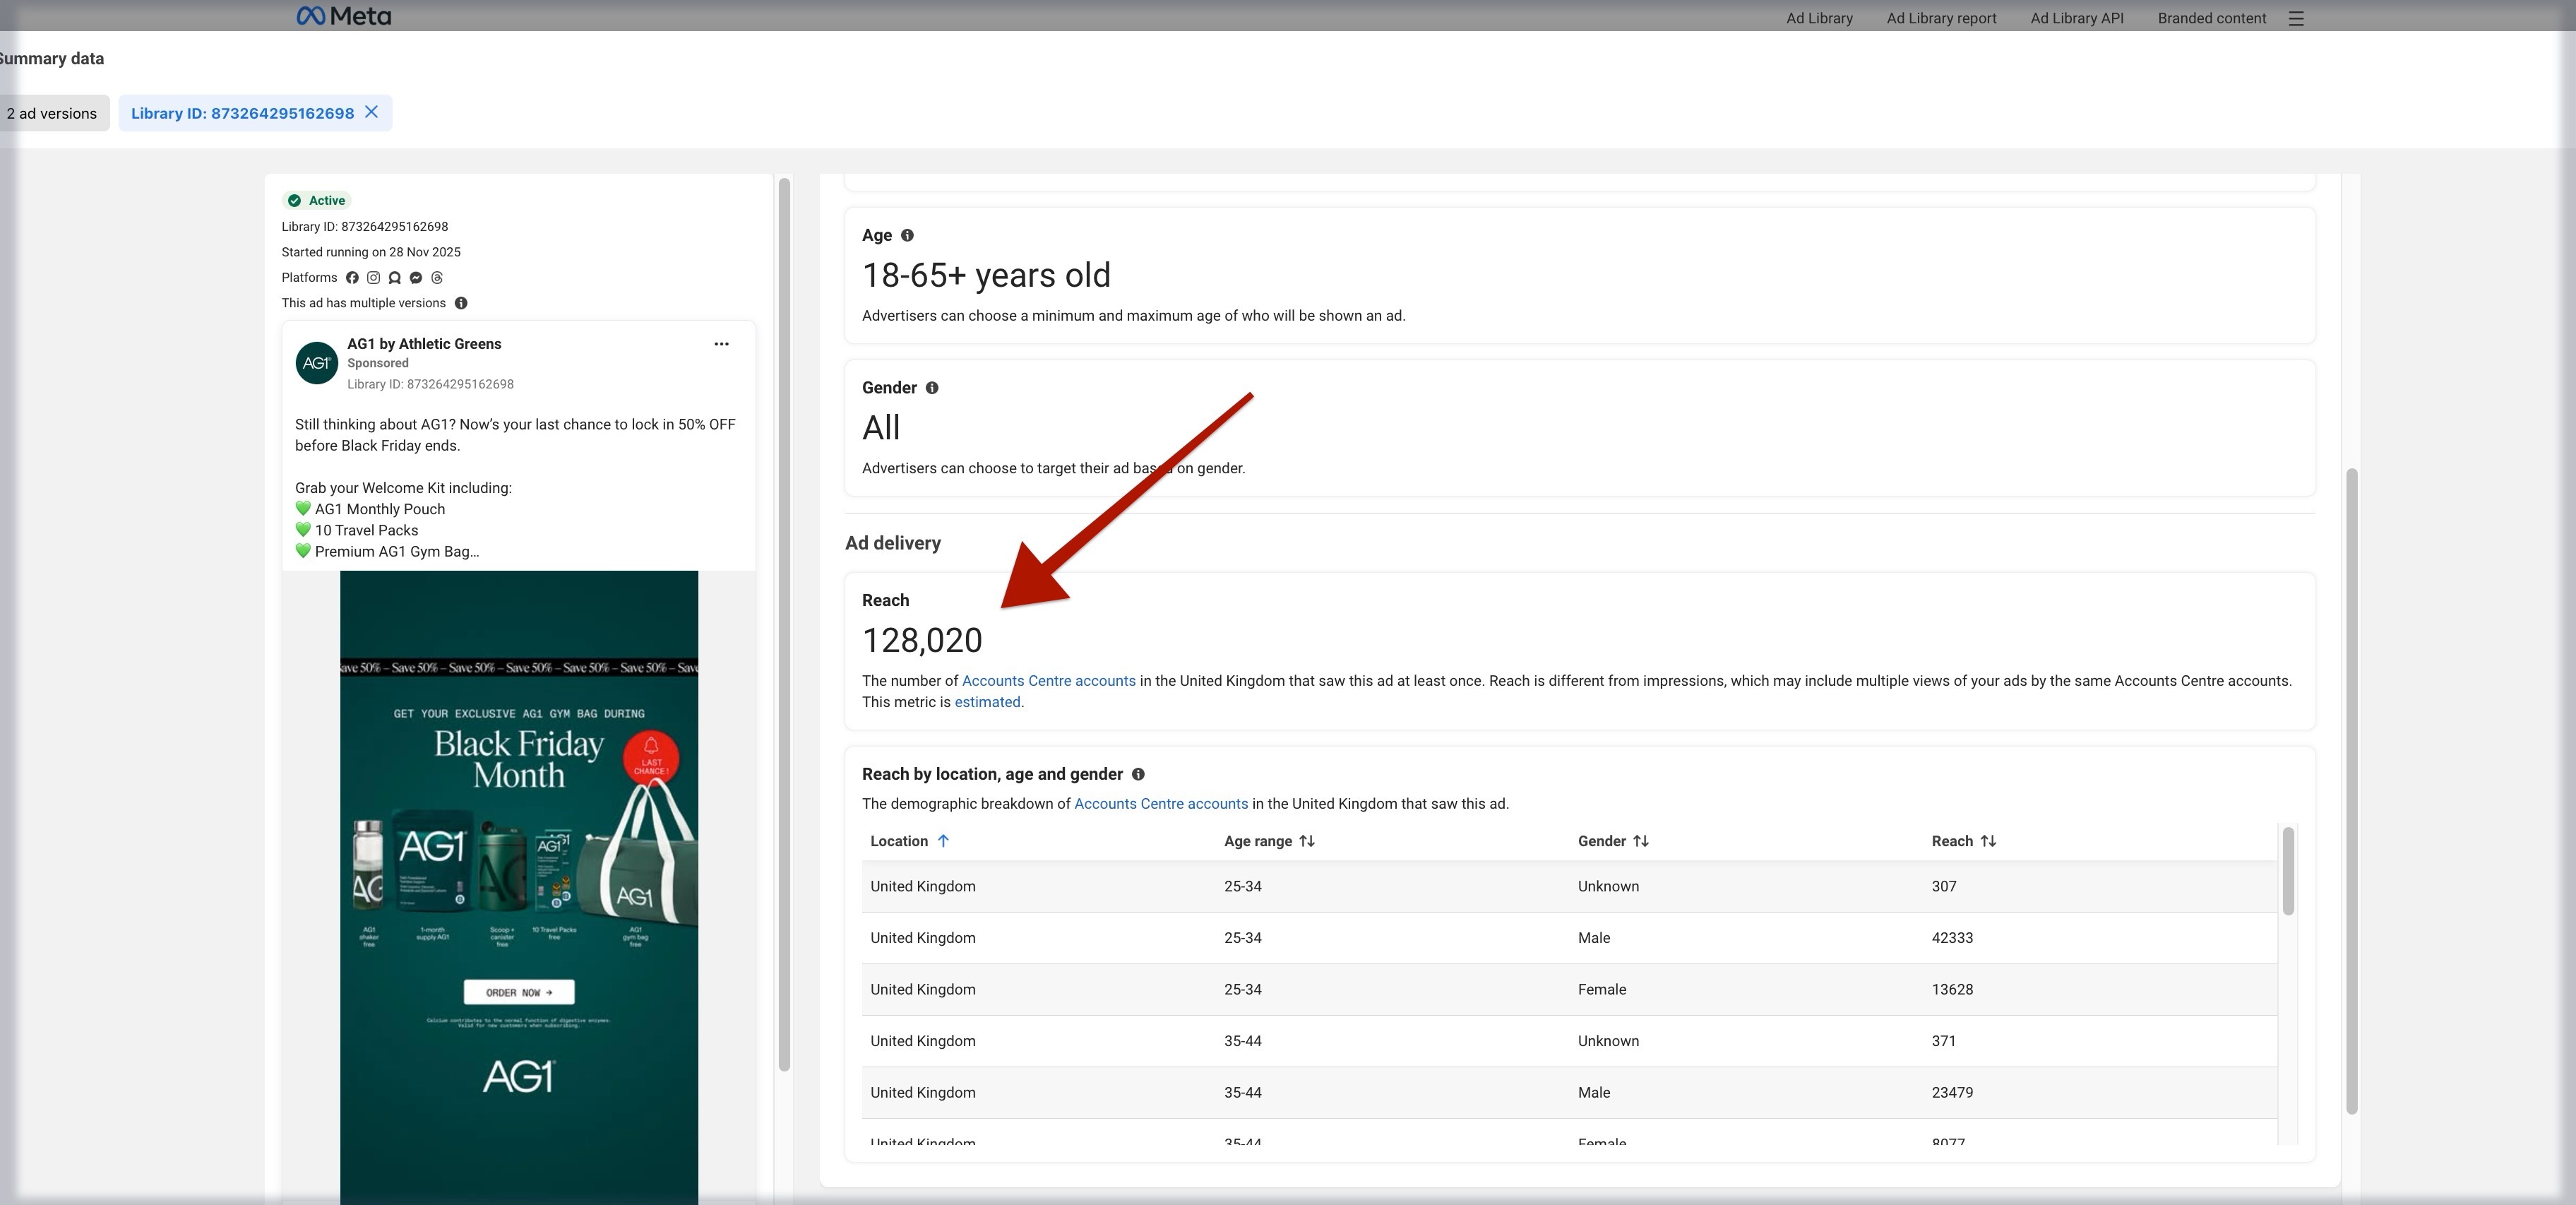The width and height of the screenshot is (2576, 1205).
Task: Toggle sort order on the Age range column
Action: click(x=1307, y=841)
